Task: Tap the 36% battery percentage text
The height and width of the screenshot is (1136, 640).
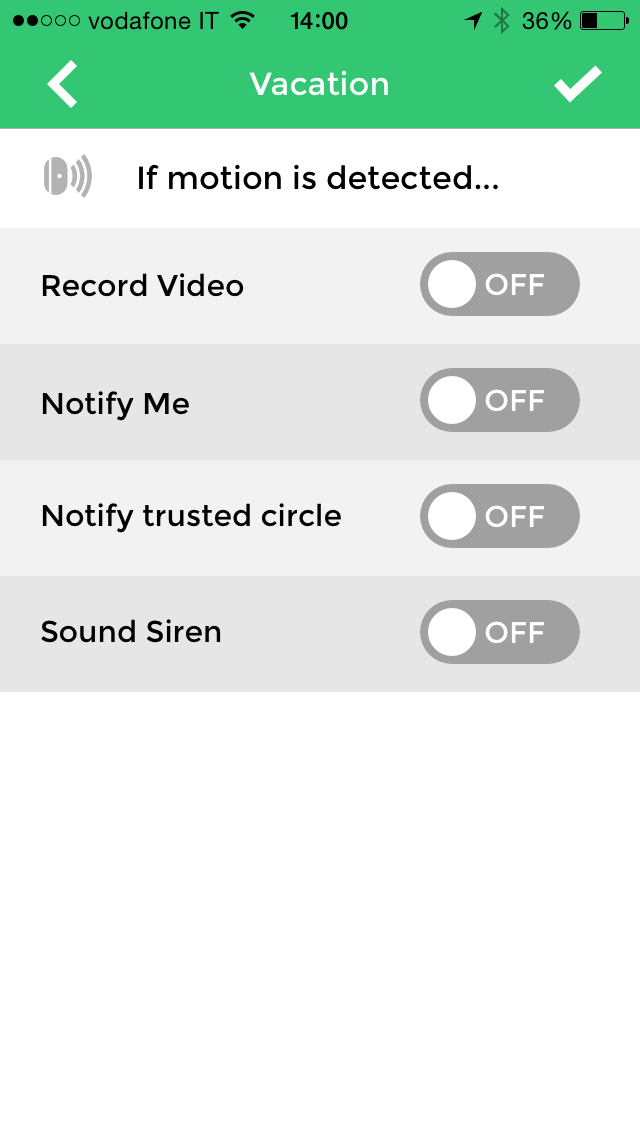Action: point(546,21)
